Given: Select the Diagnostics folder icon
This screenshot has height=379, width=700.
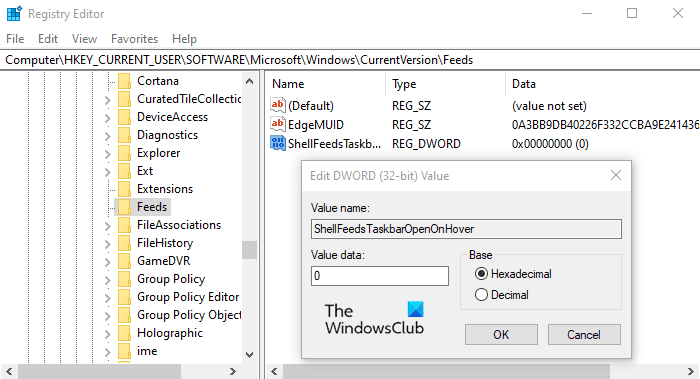Looking at the screenshot, I should (x=125, y=135).
